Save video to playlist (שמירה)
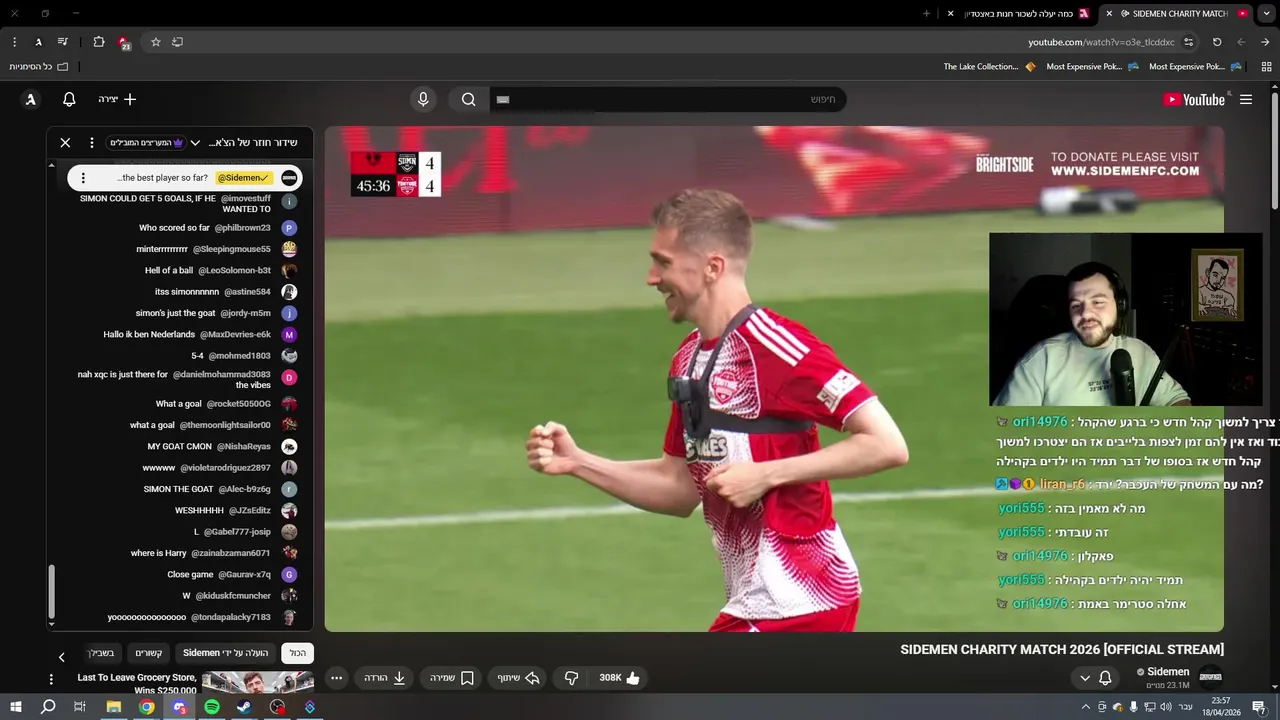Viewport: 1280px width, 720px height. click(452, 677)
